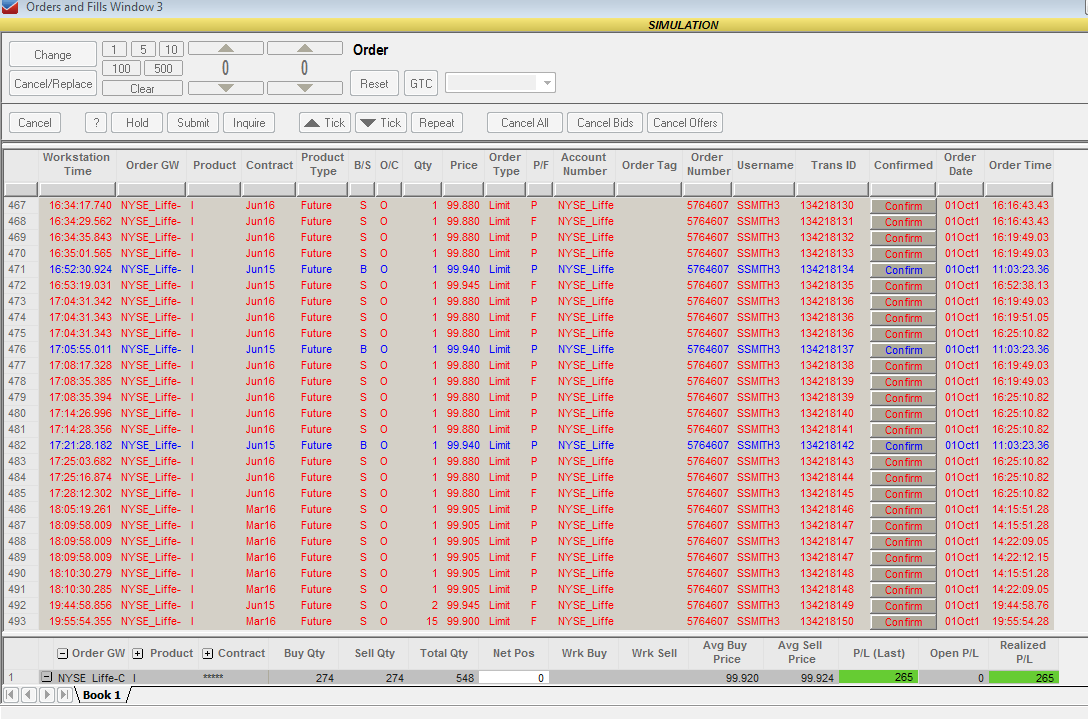1088x719 pixels.
Task: Set quantity preset 100
Action: click(121, 69)
